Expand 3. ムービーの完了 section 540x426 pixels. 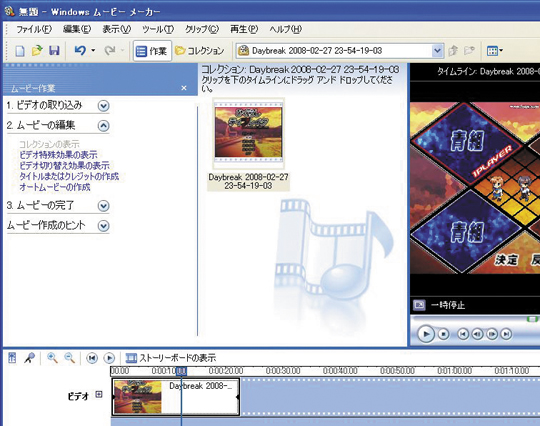click(x=103, y=206)
